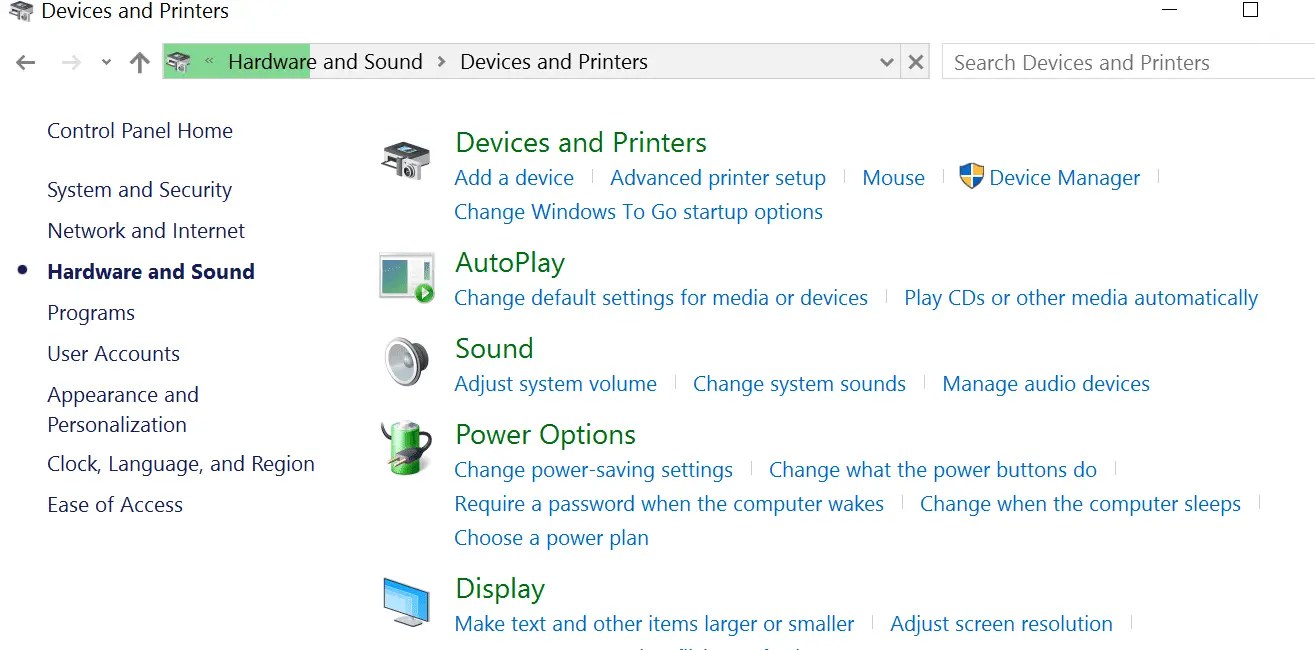Click Adjust system volume
Viewport: 1315px width, 650px height.
(555, 383)
